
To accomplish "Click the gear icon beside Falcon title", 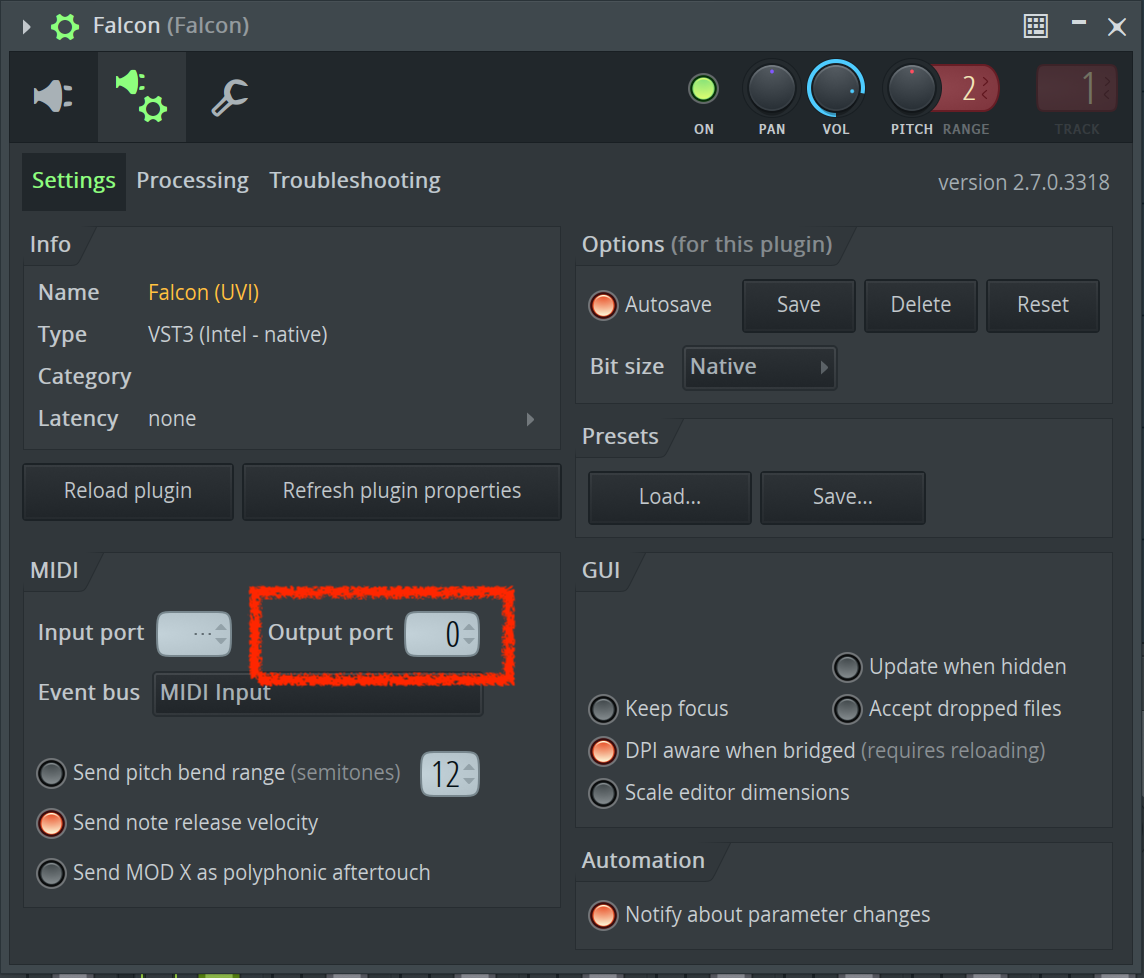I will [x=65, y=26].
